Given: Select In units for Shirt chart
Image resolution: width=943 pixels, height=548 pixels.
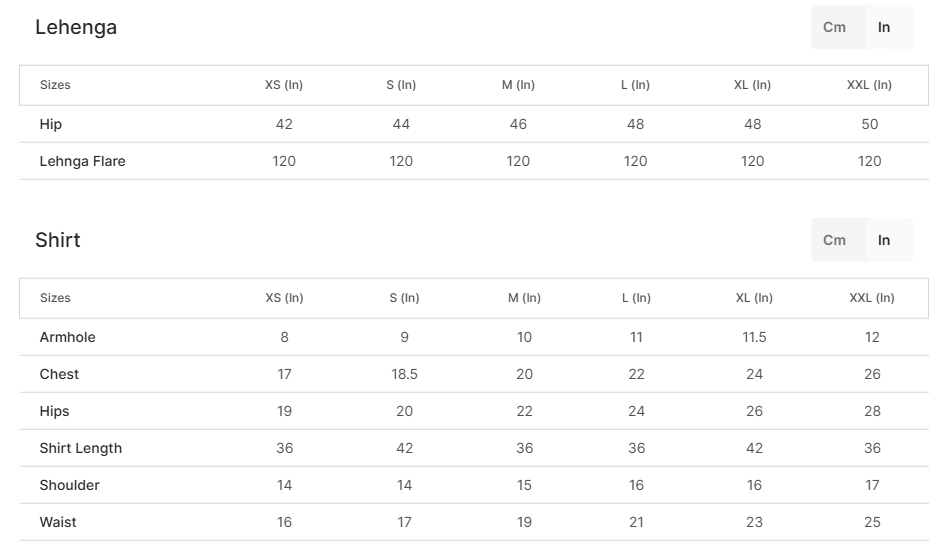Looking at the screenshot, I should [x=883, y=240].
